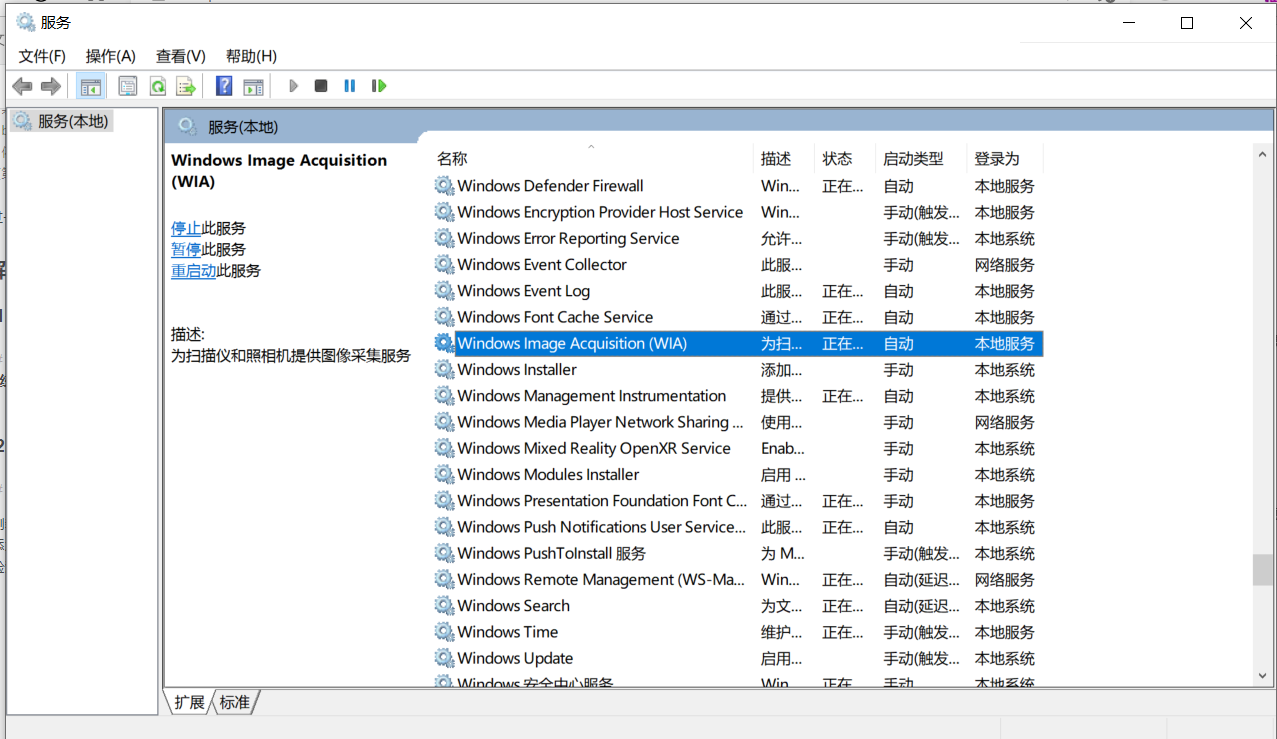
Task: Click the 暂停 service link
Action: click(x=186, y=249)
